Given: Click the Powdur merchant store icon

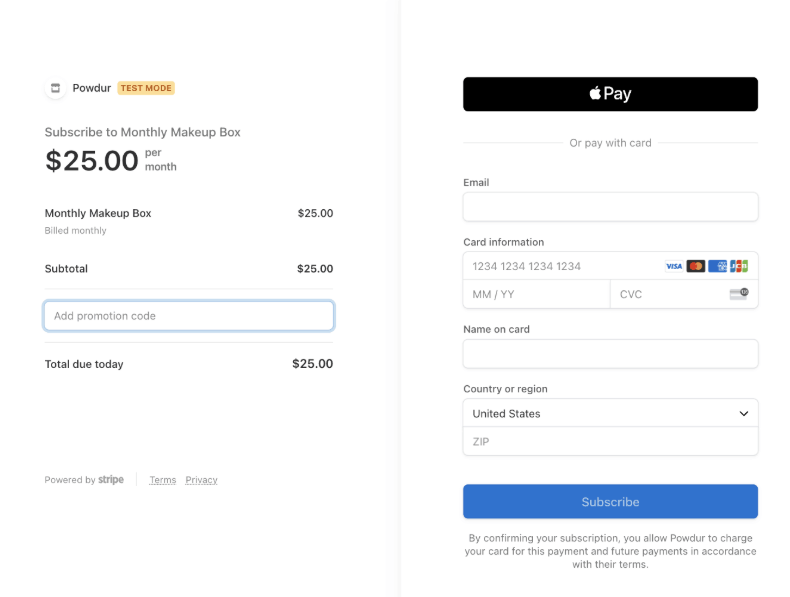Looking at the screenshot, I should [x=56, y=88].
